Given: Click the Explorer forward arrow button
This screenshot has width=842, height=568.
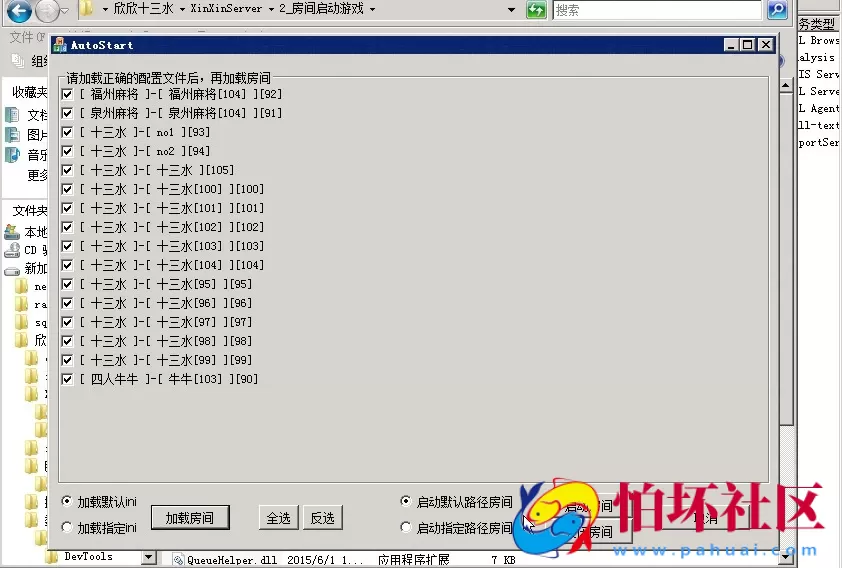Looking at the screenshot, I should click(x=47, y=11).
